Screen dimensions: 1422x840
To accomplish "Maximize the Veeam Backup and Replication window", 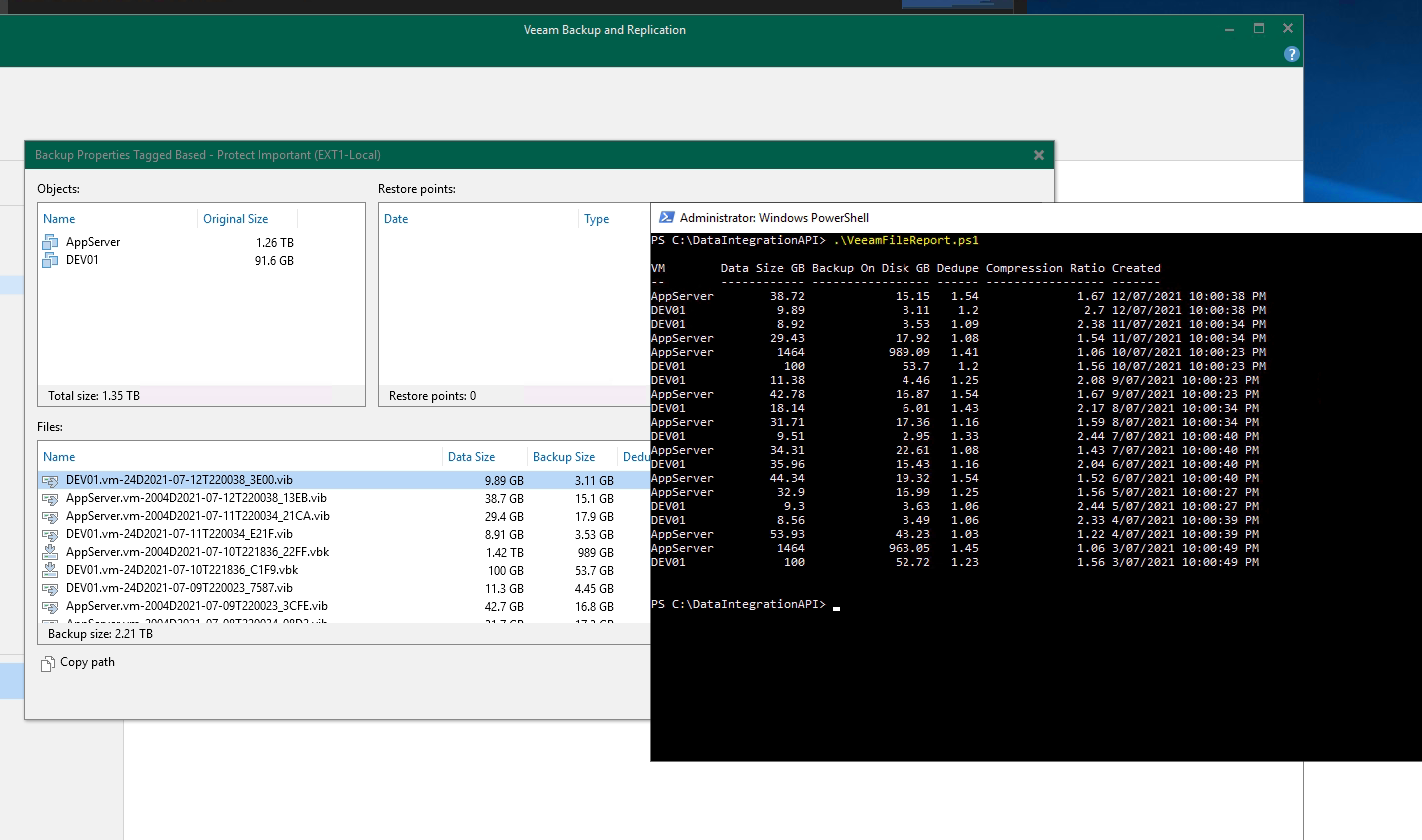I will (x=1259, y=29).
